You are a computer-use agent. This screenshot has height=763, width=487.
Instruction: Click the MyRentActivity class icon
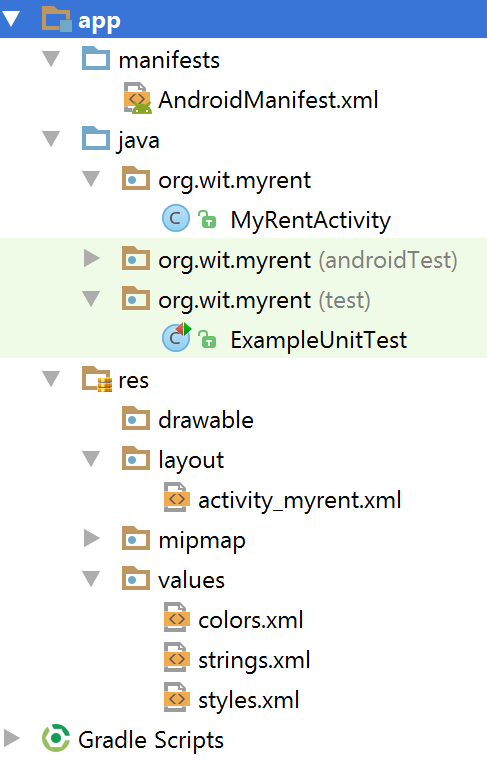176,218
